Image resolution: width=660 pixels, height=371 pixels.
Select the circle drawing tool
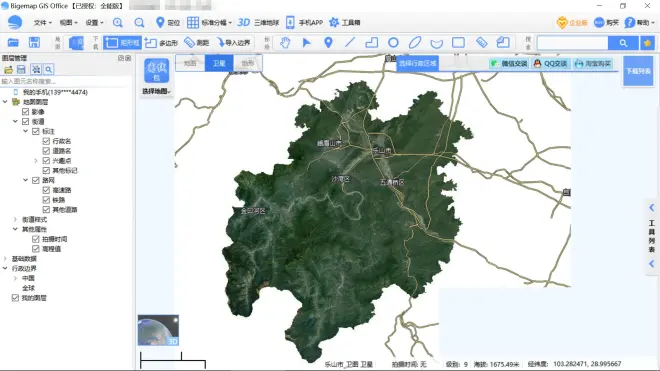(393, 43)
